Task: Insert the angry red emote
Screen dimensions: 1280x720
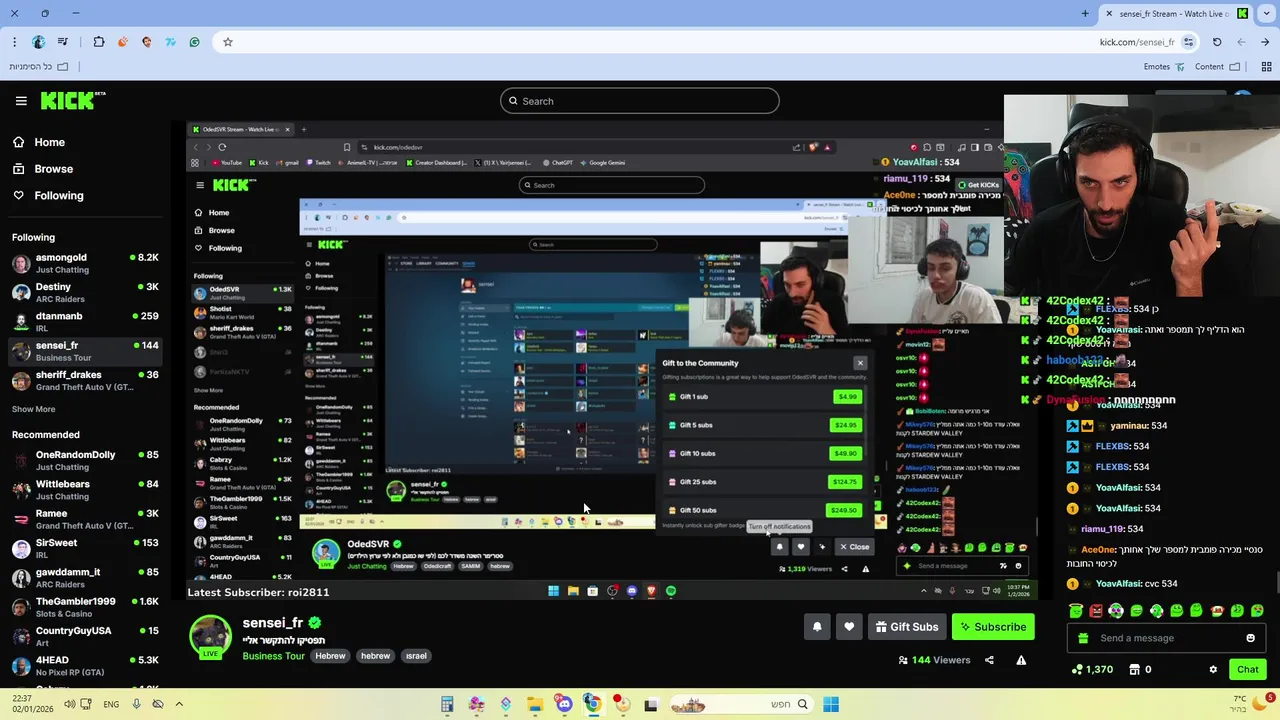Action: click(1096, 611)
